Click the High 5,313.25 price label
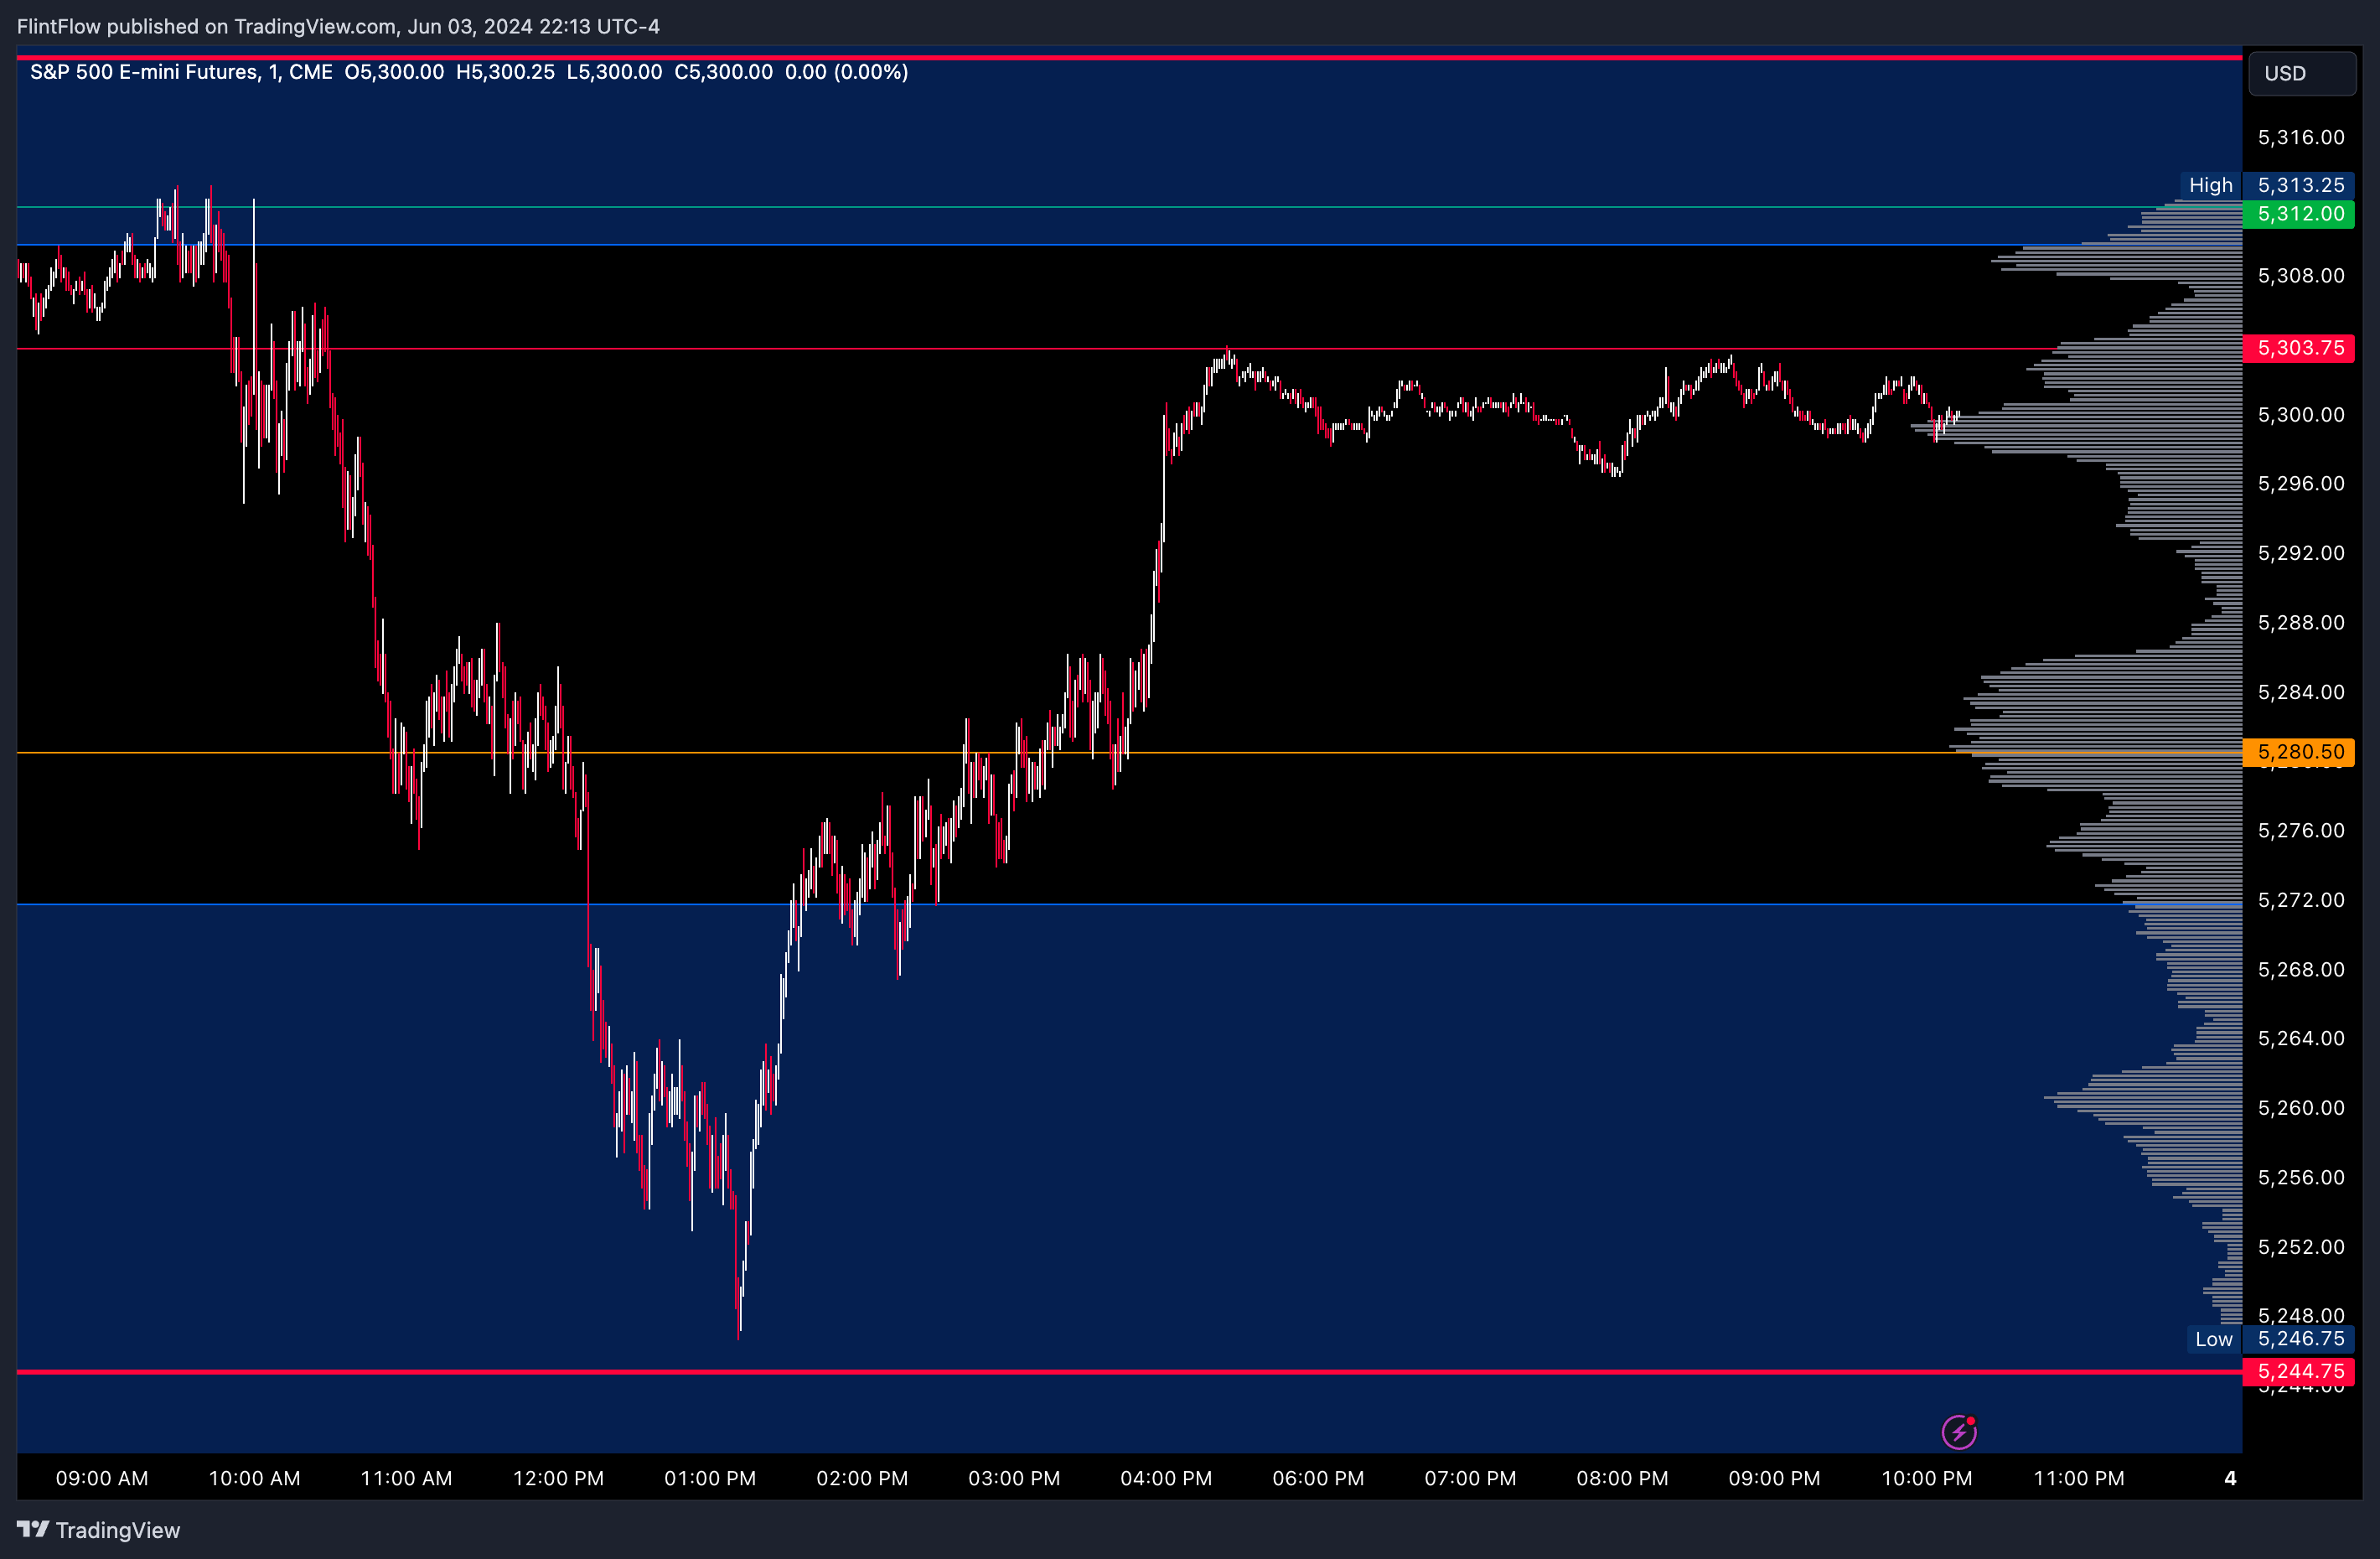Screen dimensions: 2380x1559 (x=2266, y=185)
